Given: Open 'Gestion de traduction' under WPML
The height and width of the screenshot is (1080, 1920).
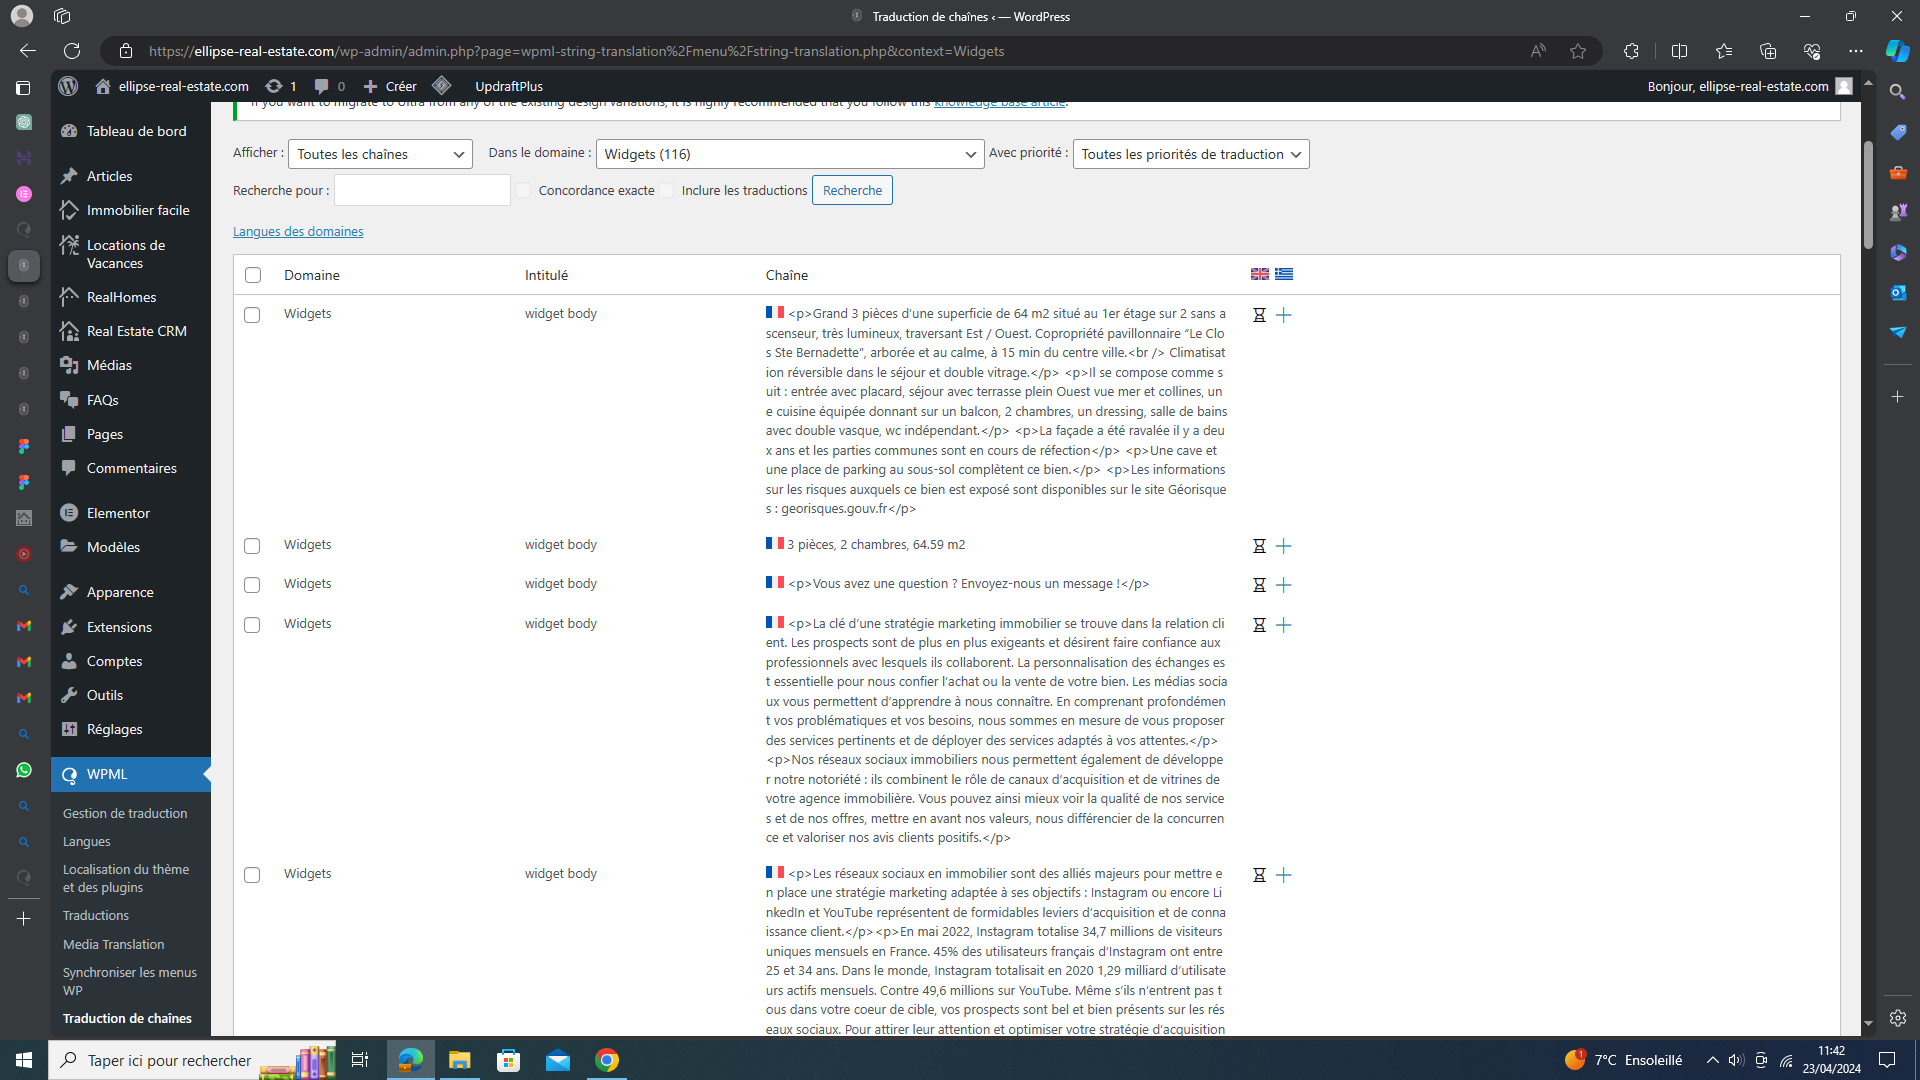Looking at the screenshot, I should pos(125,813).
